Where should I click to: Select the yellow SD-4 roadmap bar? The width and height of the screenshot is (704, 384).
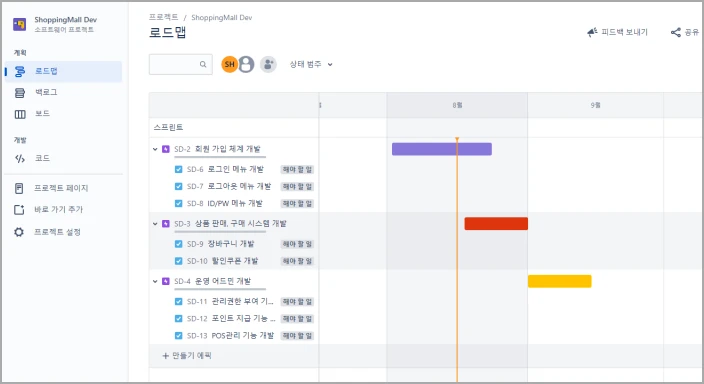tap(559, 281)
